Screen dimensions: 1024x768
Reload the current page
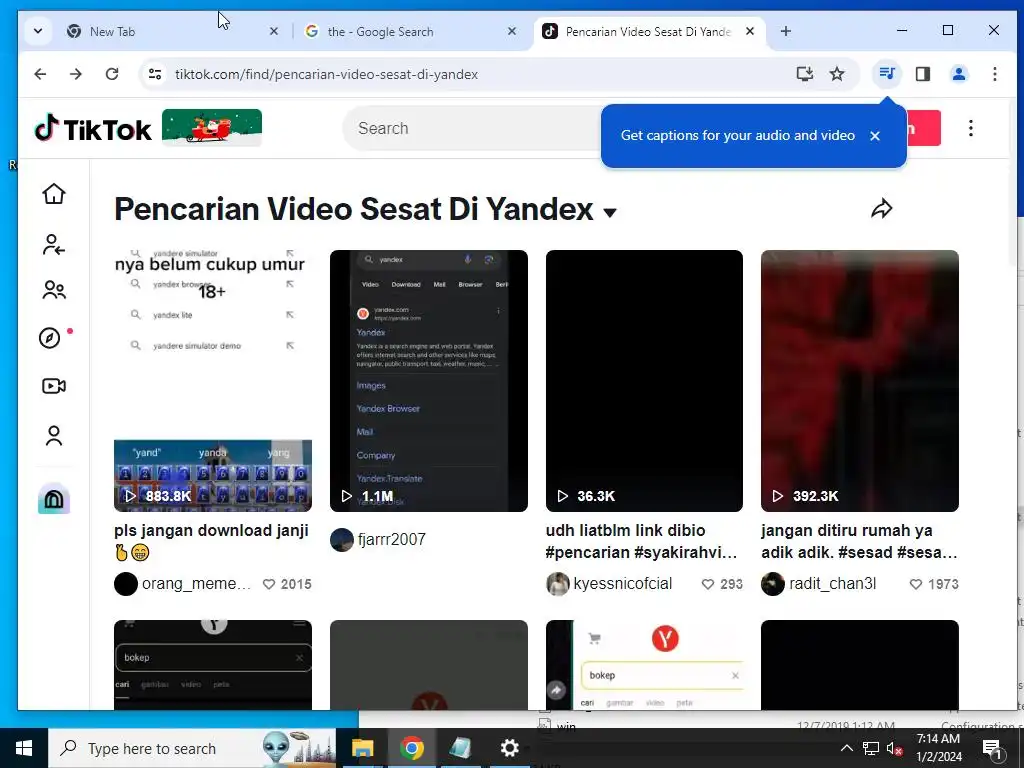[112, 74]
